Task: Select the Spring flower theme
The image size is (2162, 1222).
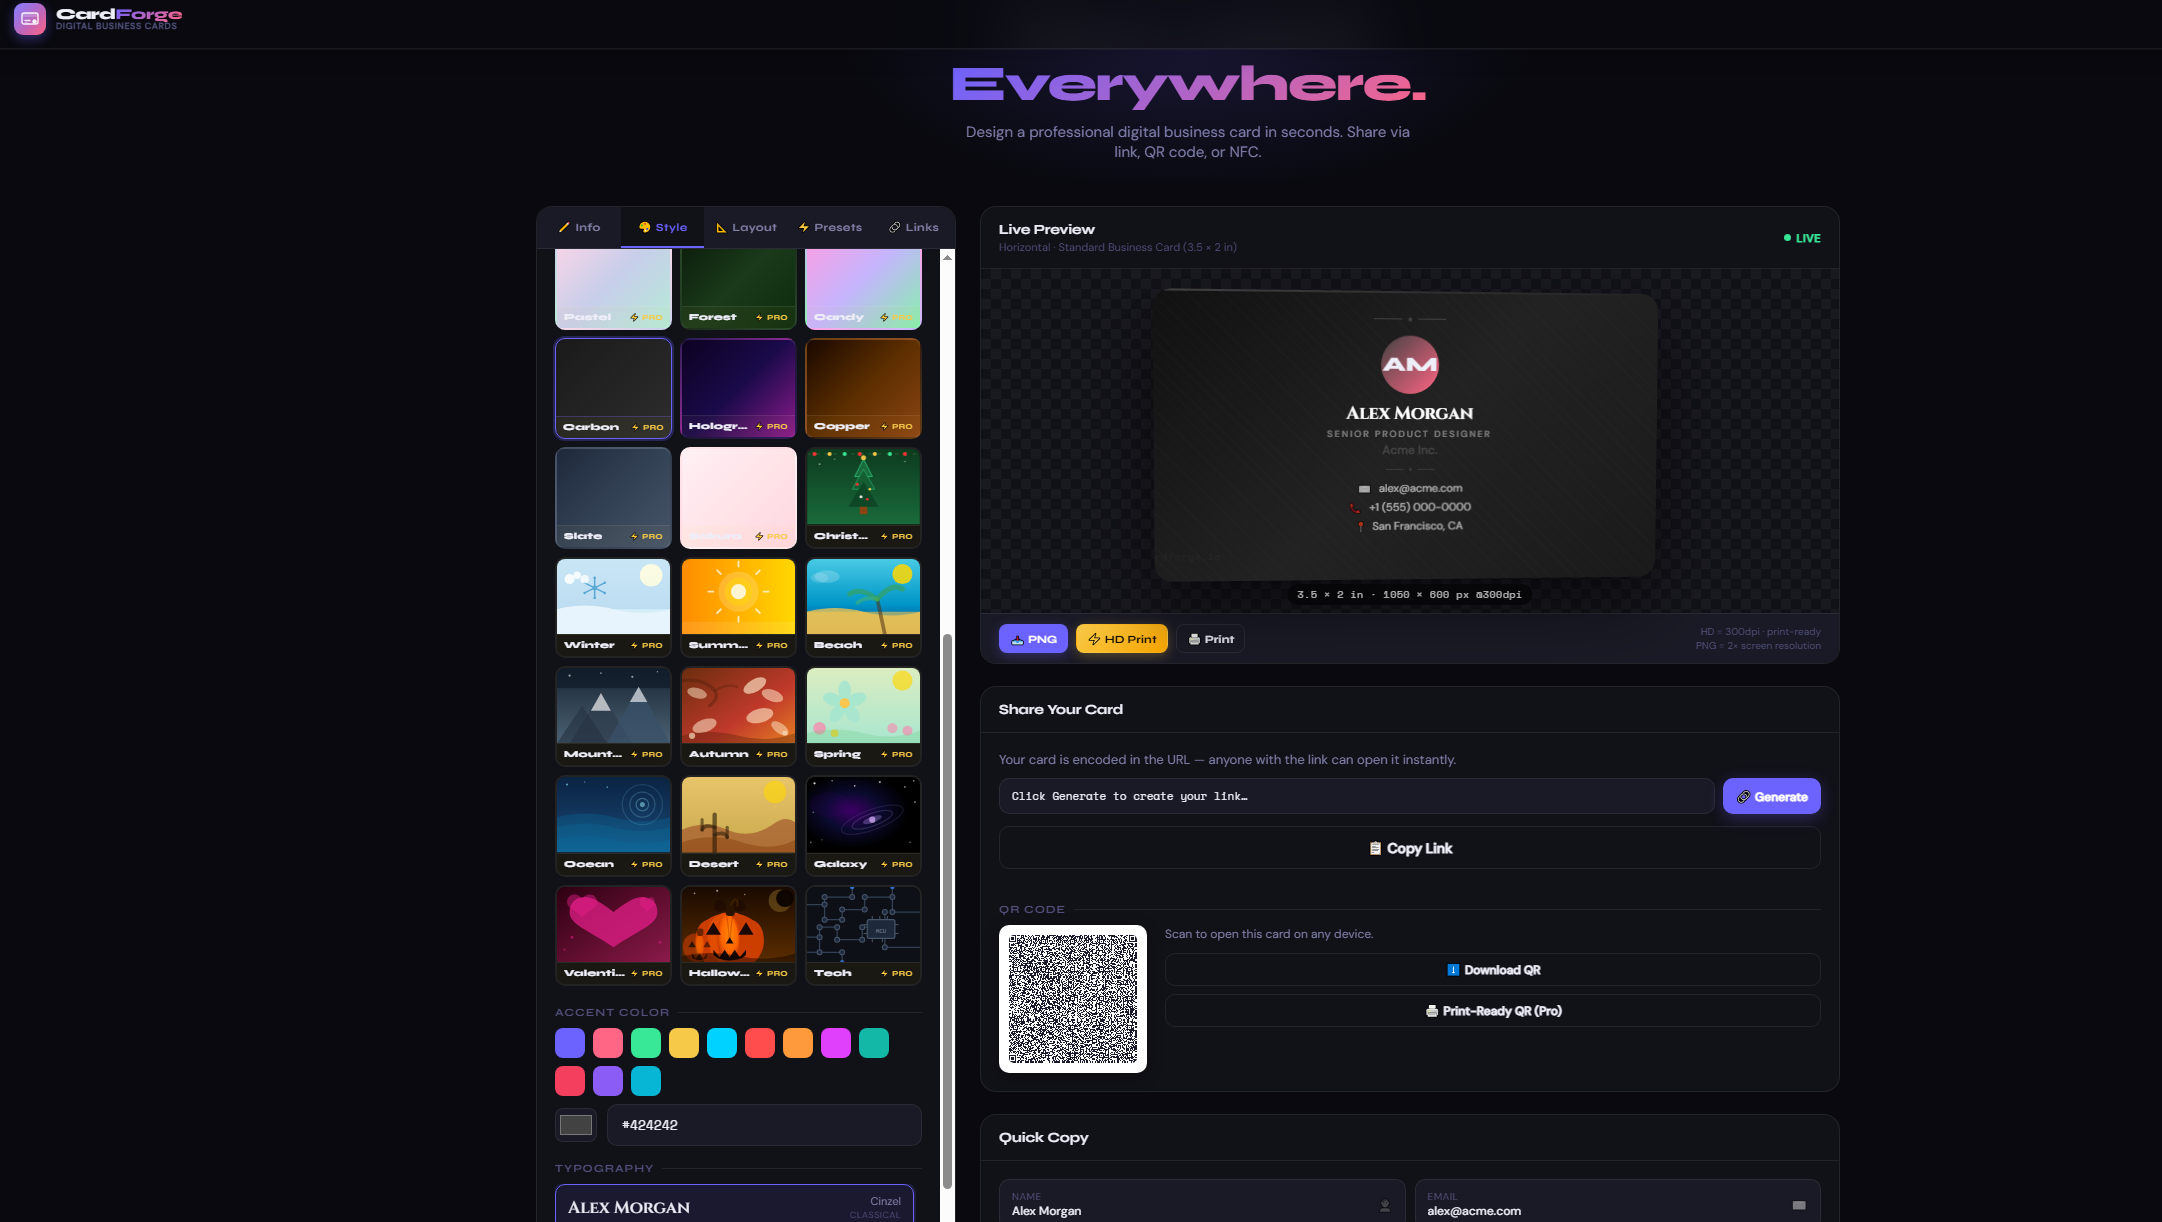Action: click(863, 715)
